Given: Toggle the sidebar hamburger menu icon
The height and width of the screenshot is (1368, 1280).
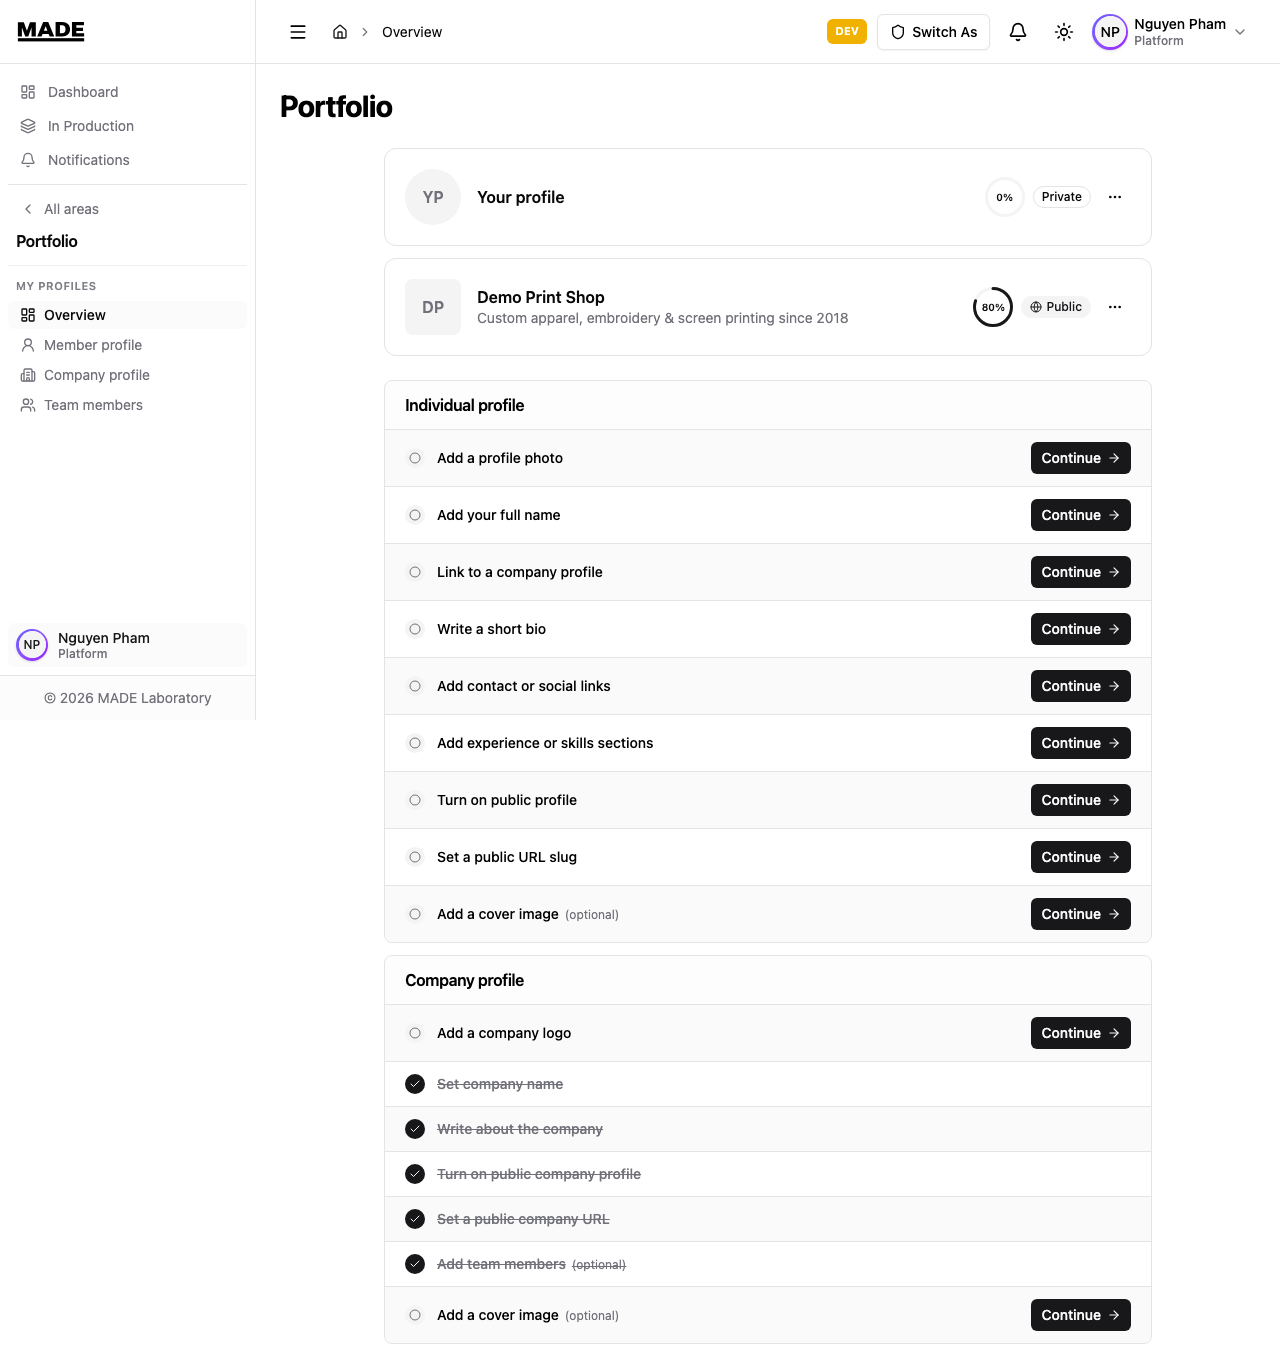Looking at the screenshot, I should point(298,32).
